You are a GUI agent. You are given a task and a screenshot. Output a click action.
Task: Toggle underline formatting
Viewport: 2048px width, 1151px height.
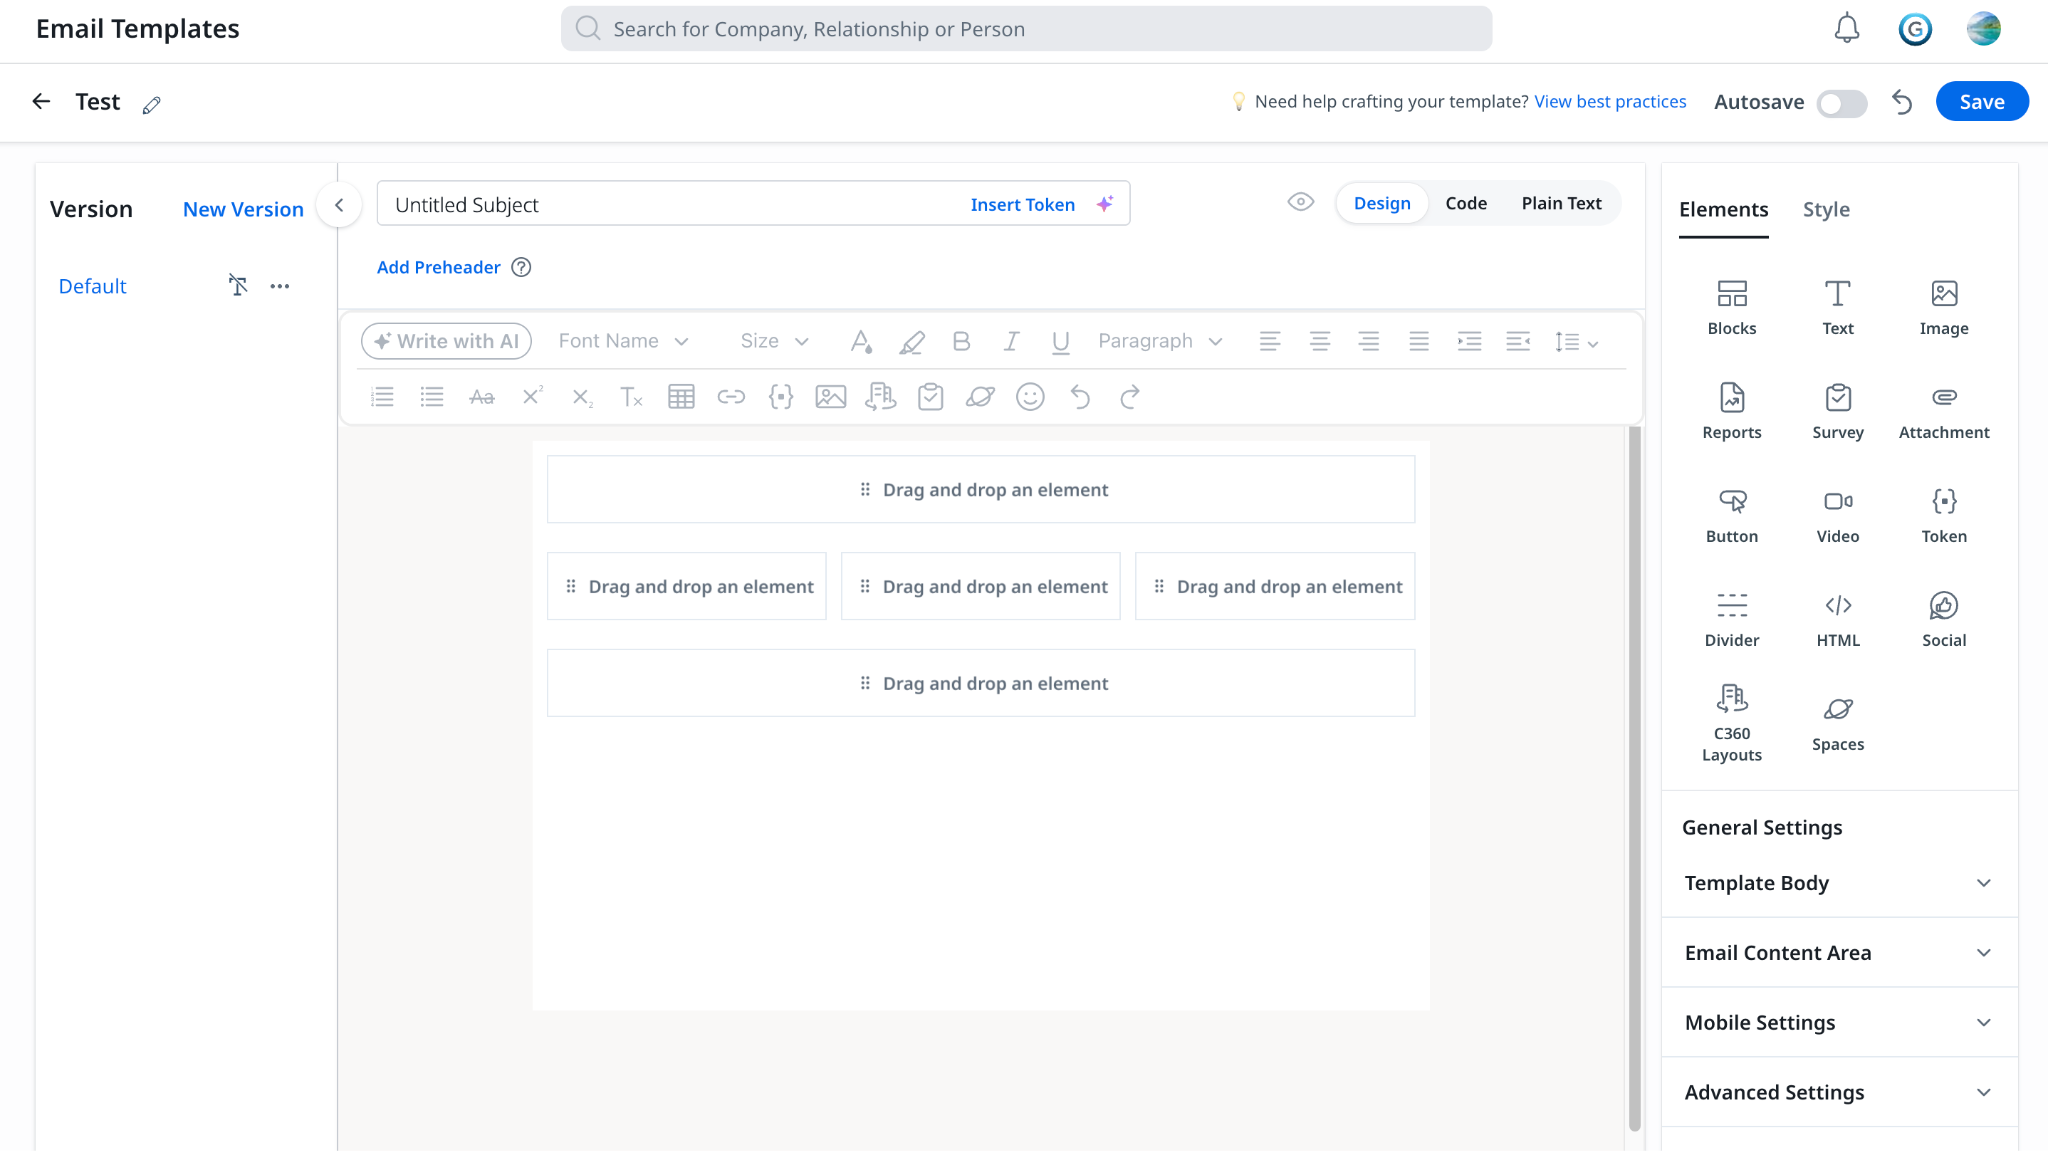click(x=1061, y=342)
